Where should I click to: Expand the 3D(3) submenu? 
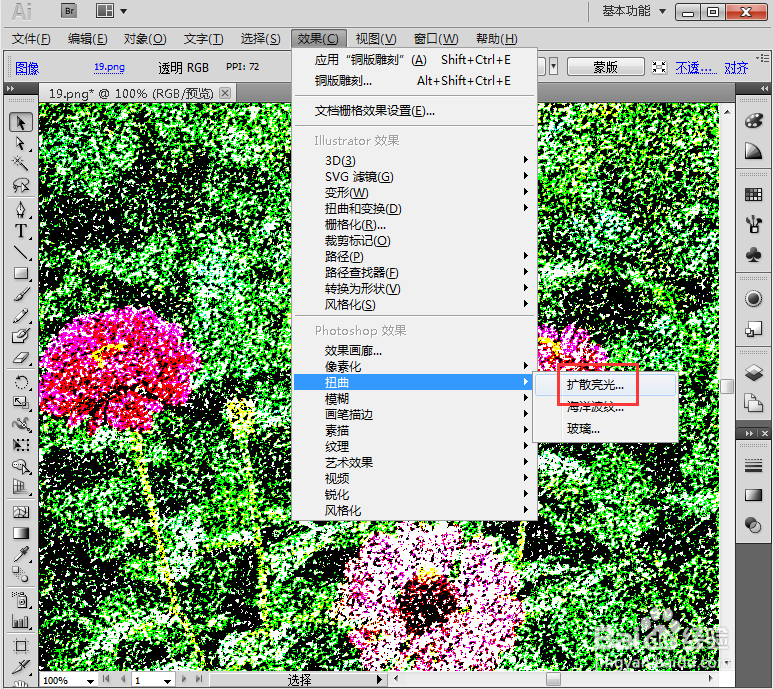click(415, 160)
